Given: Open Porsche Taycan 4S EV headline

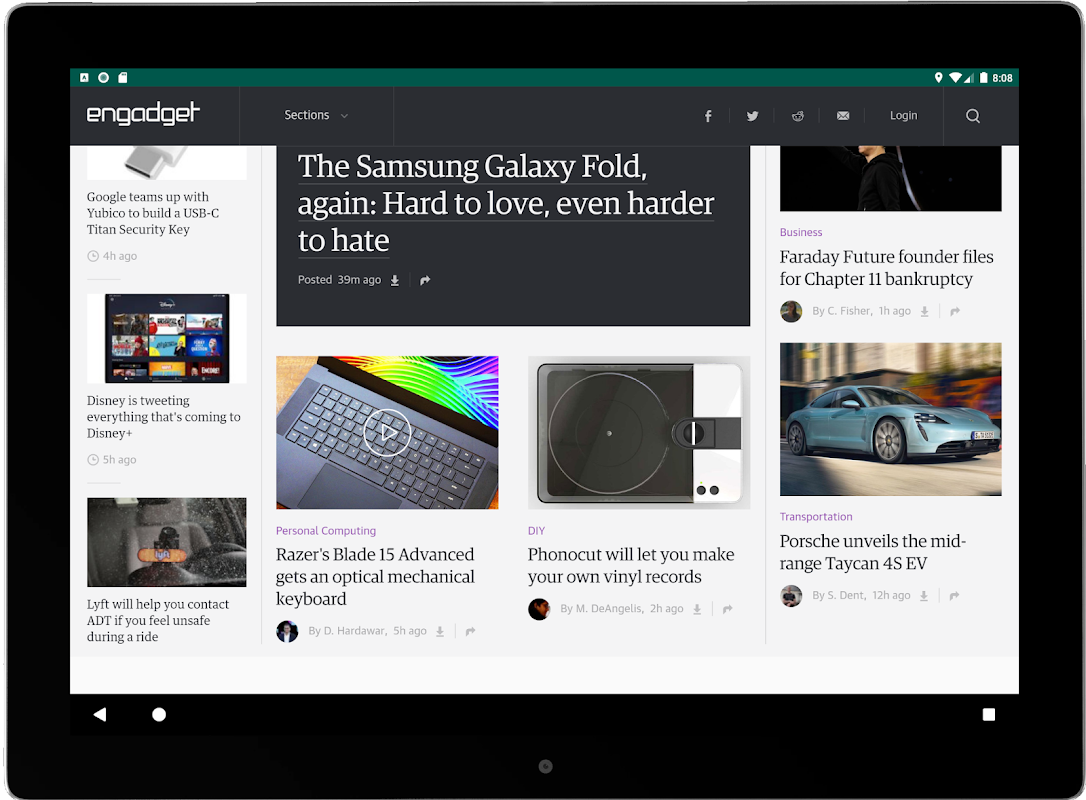Looking at the screenshot, I should (x=873, y=552).
